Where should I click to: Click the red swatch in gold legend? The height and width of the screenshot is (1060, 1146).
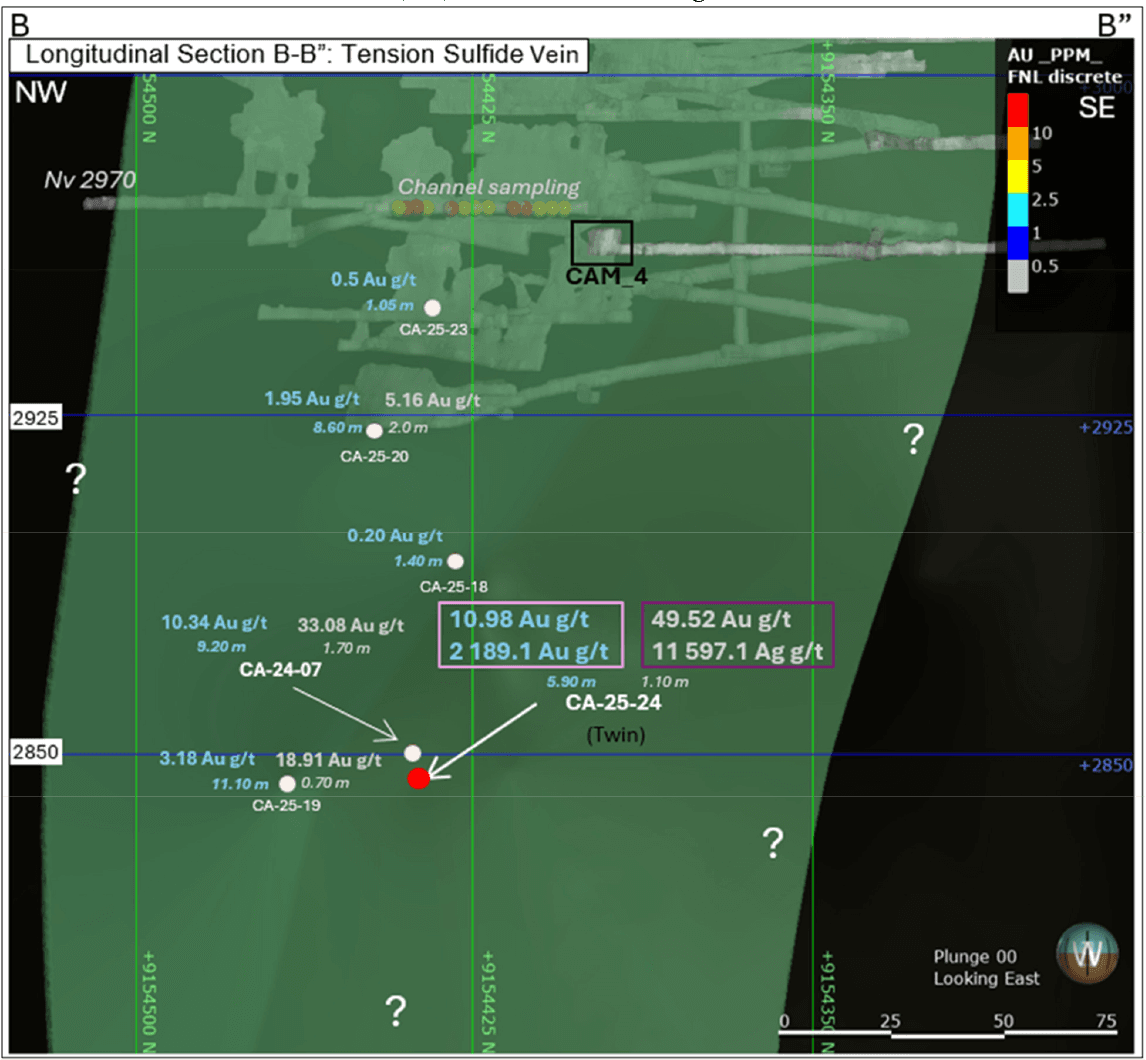(1018, 110)
